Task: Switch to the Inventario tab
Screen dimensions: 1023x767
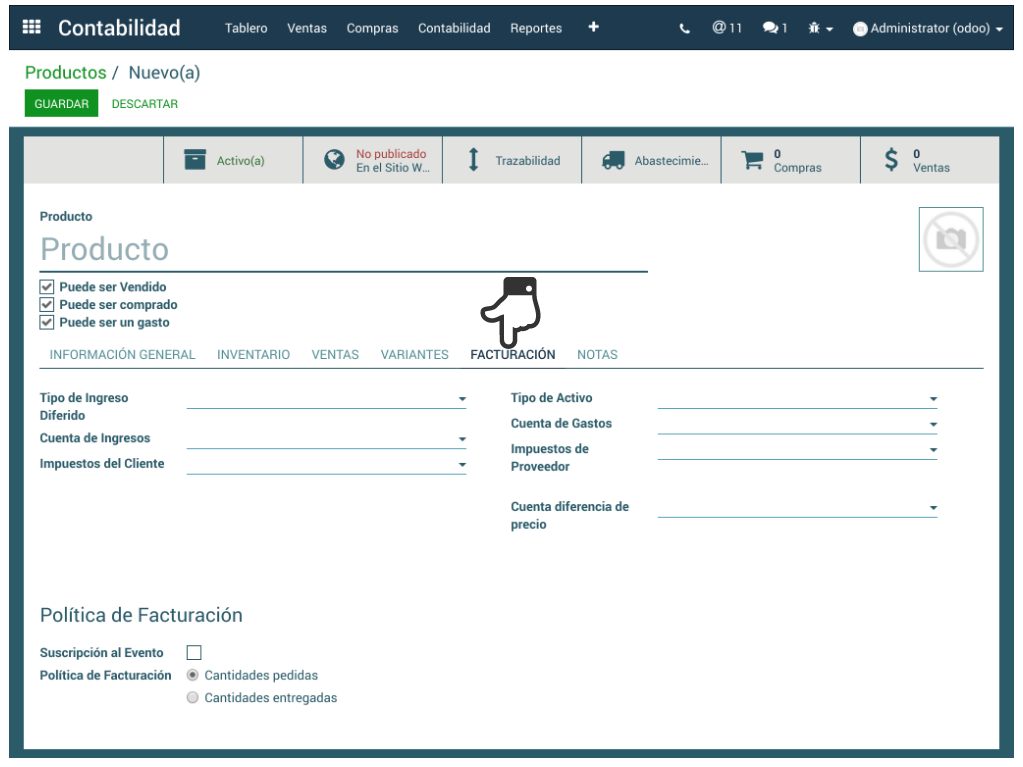Action: [253, 355]
